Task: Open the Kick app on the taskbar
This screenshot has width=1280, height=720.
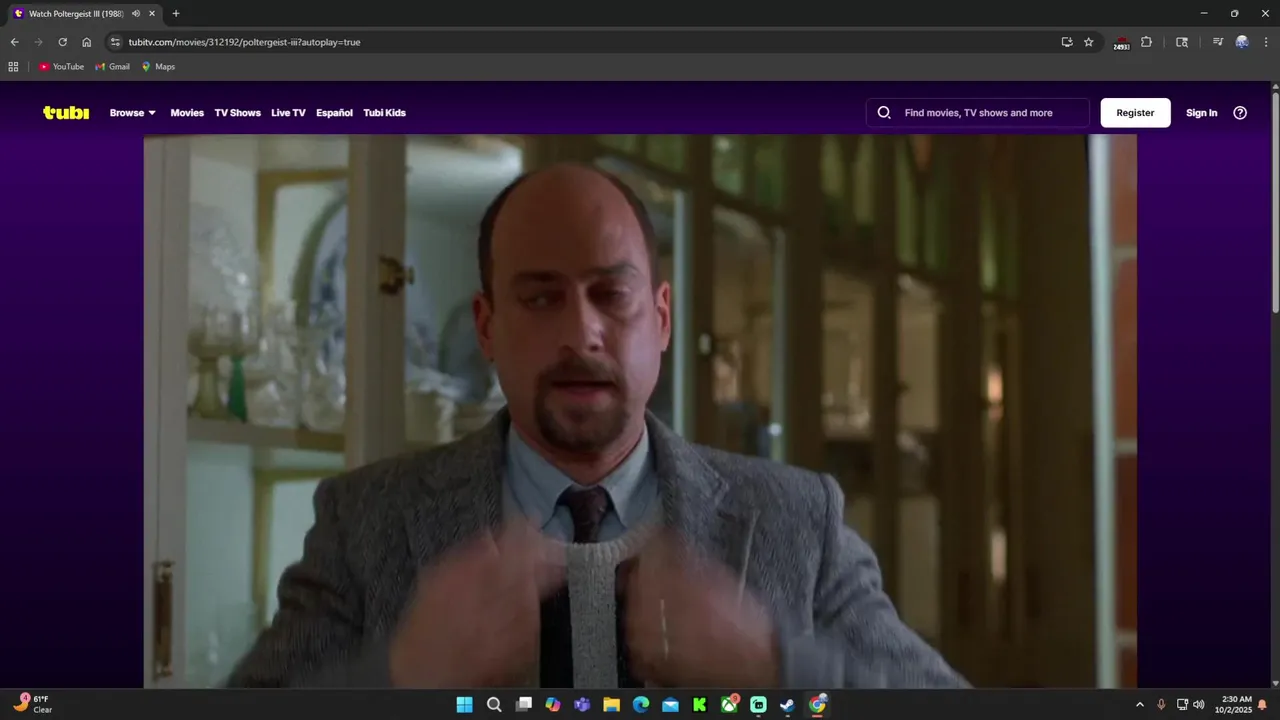Action: tap(699, 705)
